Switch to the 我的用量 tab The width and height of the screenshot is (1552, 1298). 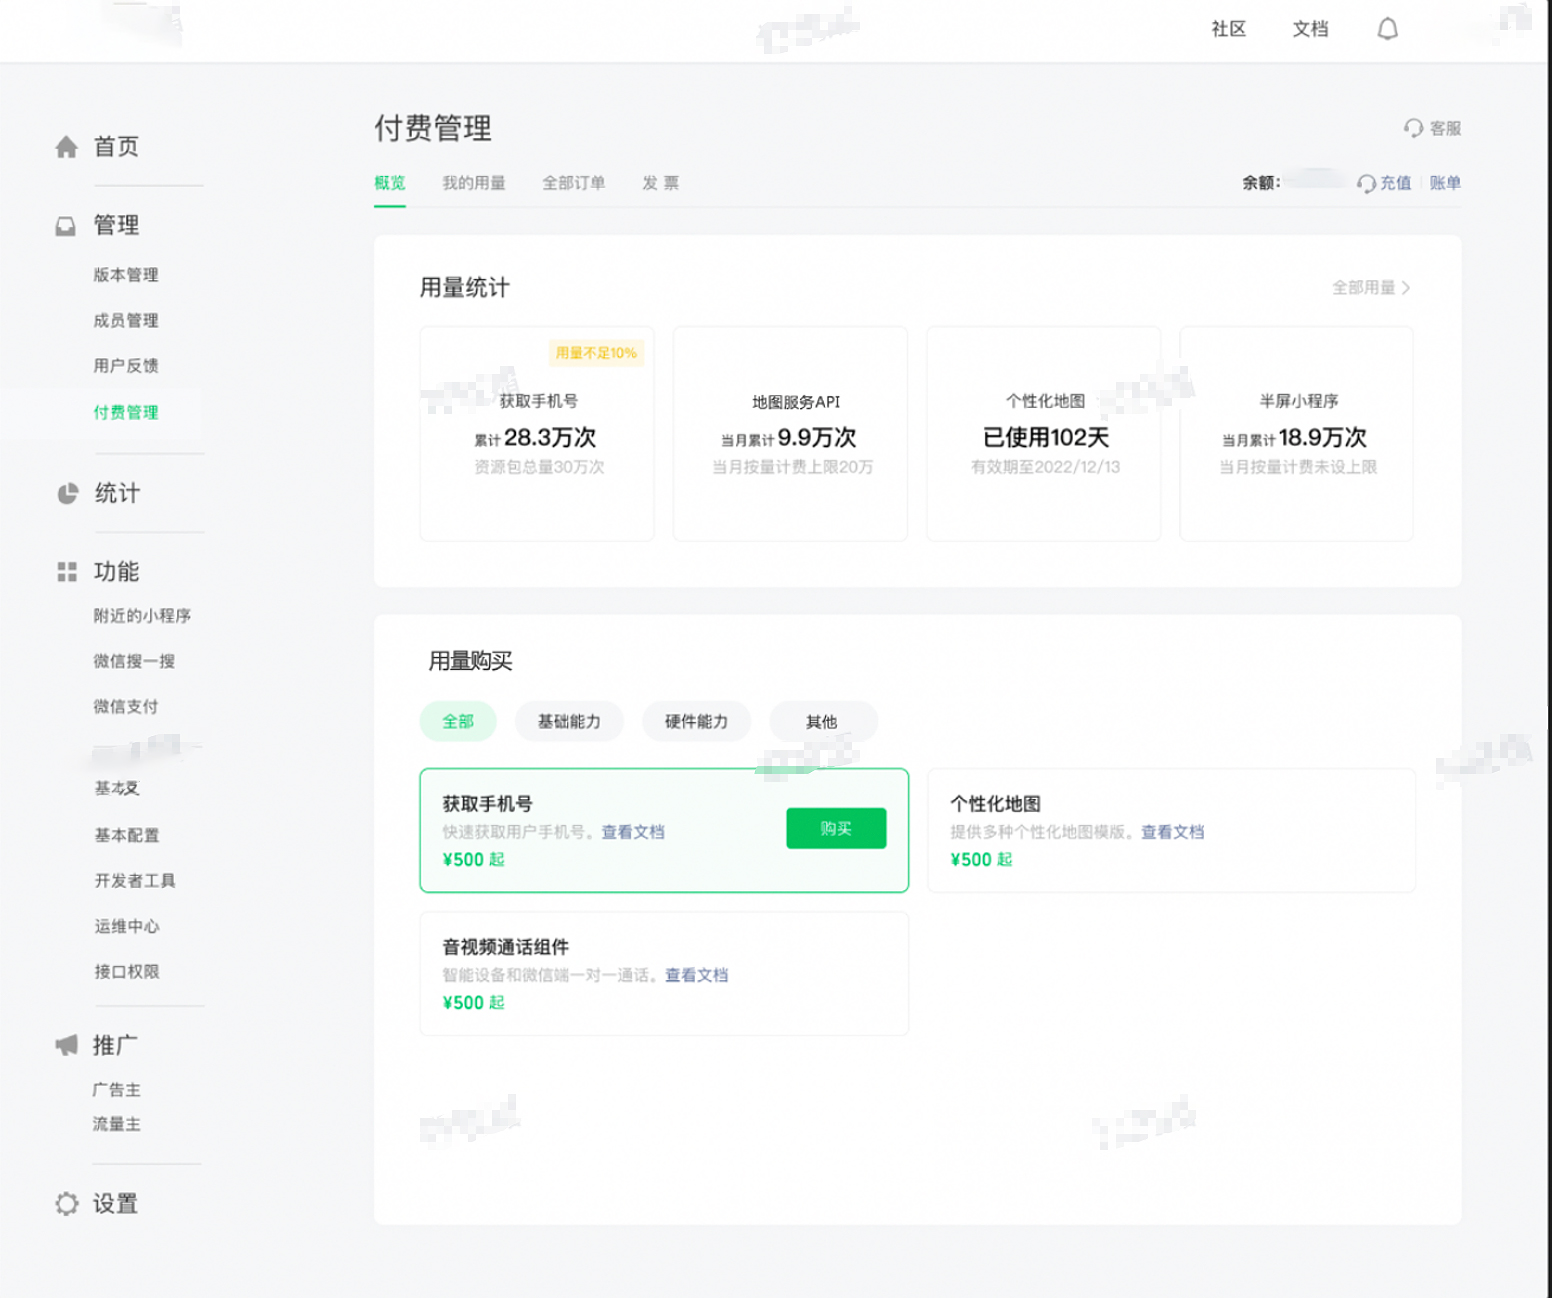(474, 183)
